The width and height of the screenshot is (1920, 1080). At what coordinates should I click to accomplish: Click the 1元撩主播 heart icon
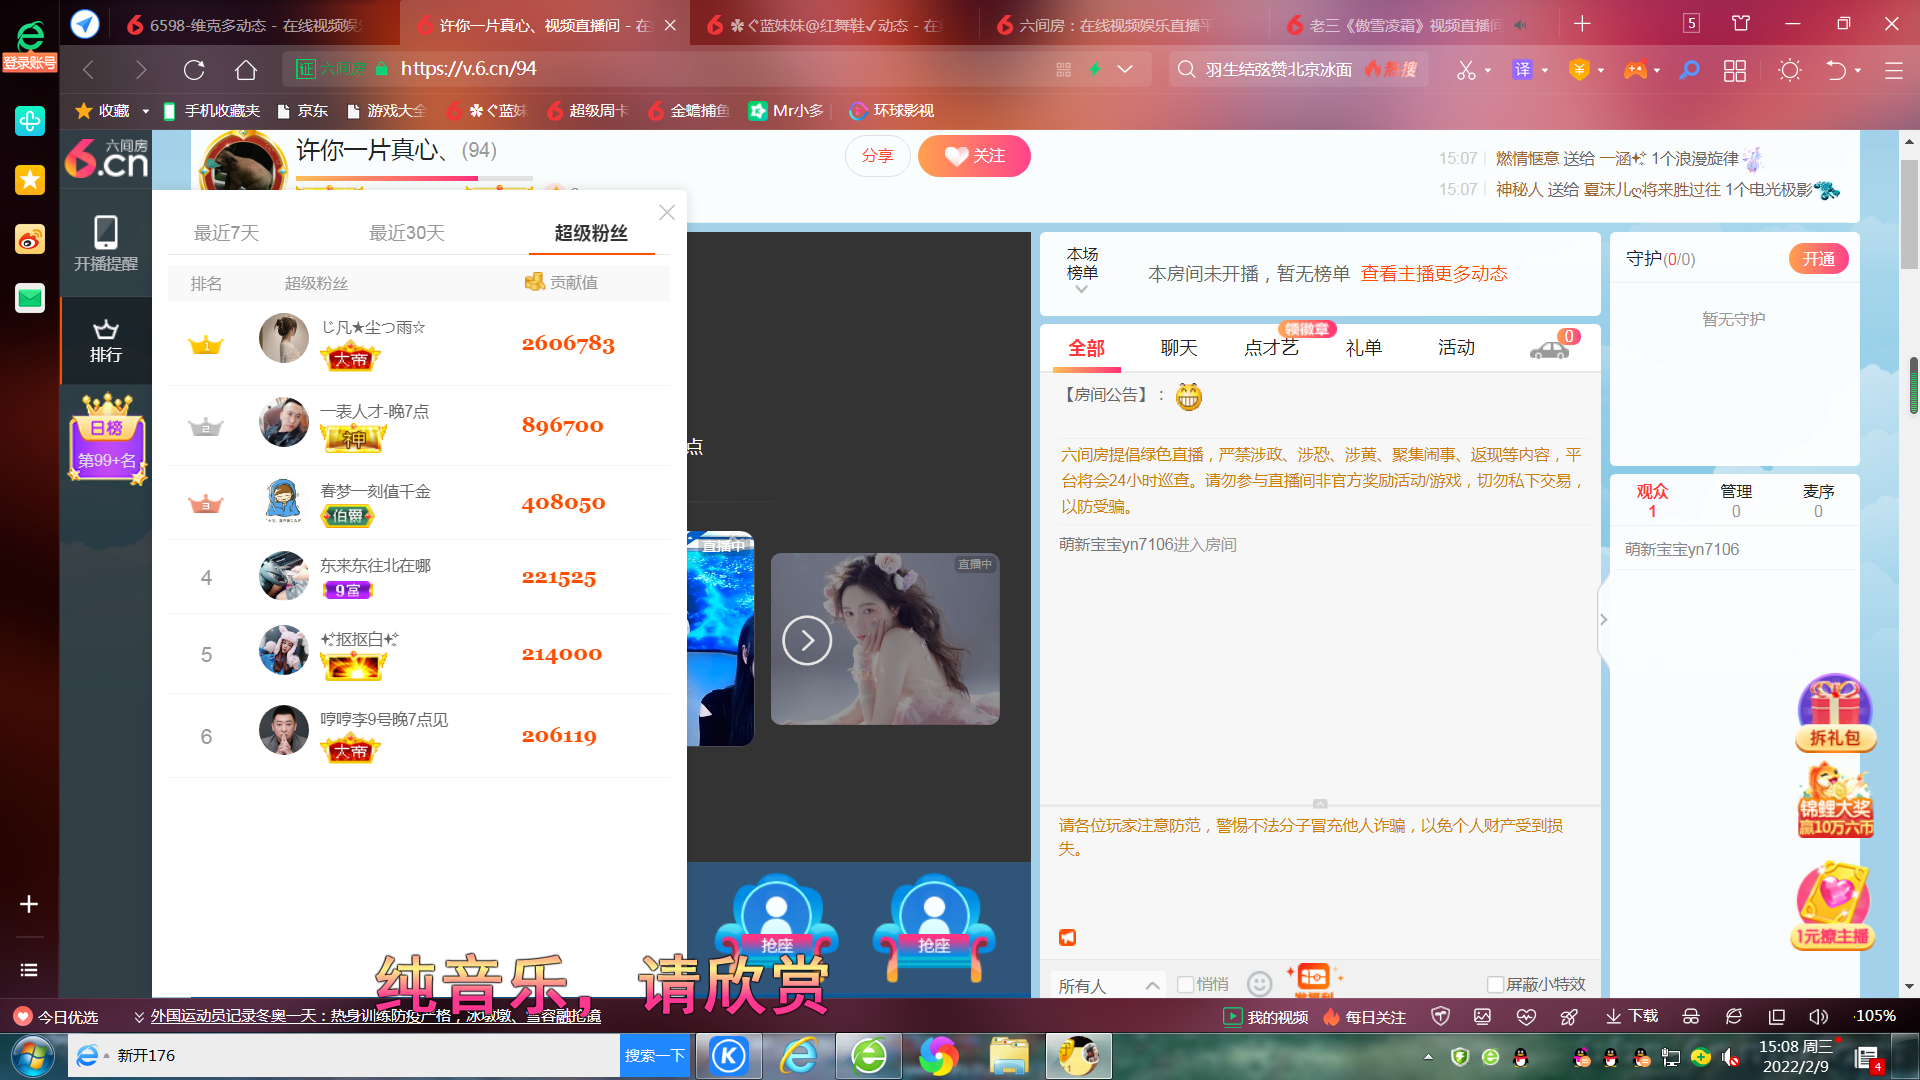pyautogui.click(x=1834, y=905)
